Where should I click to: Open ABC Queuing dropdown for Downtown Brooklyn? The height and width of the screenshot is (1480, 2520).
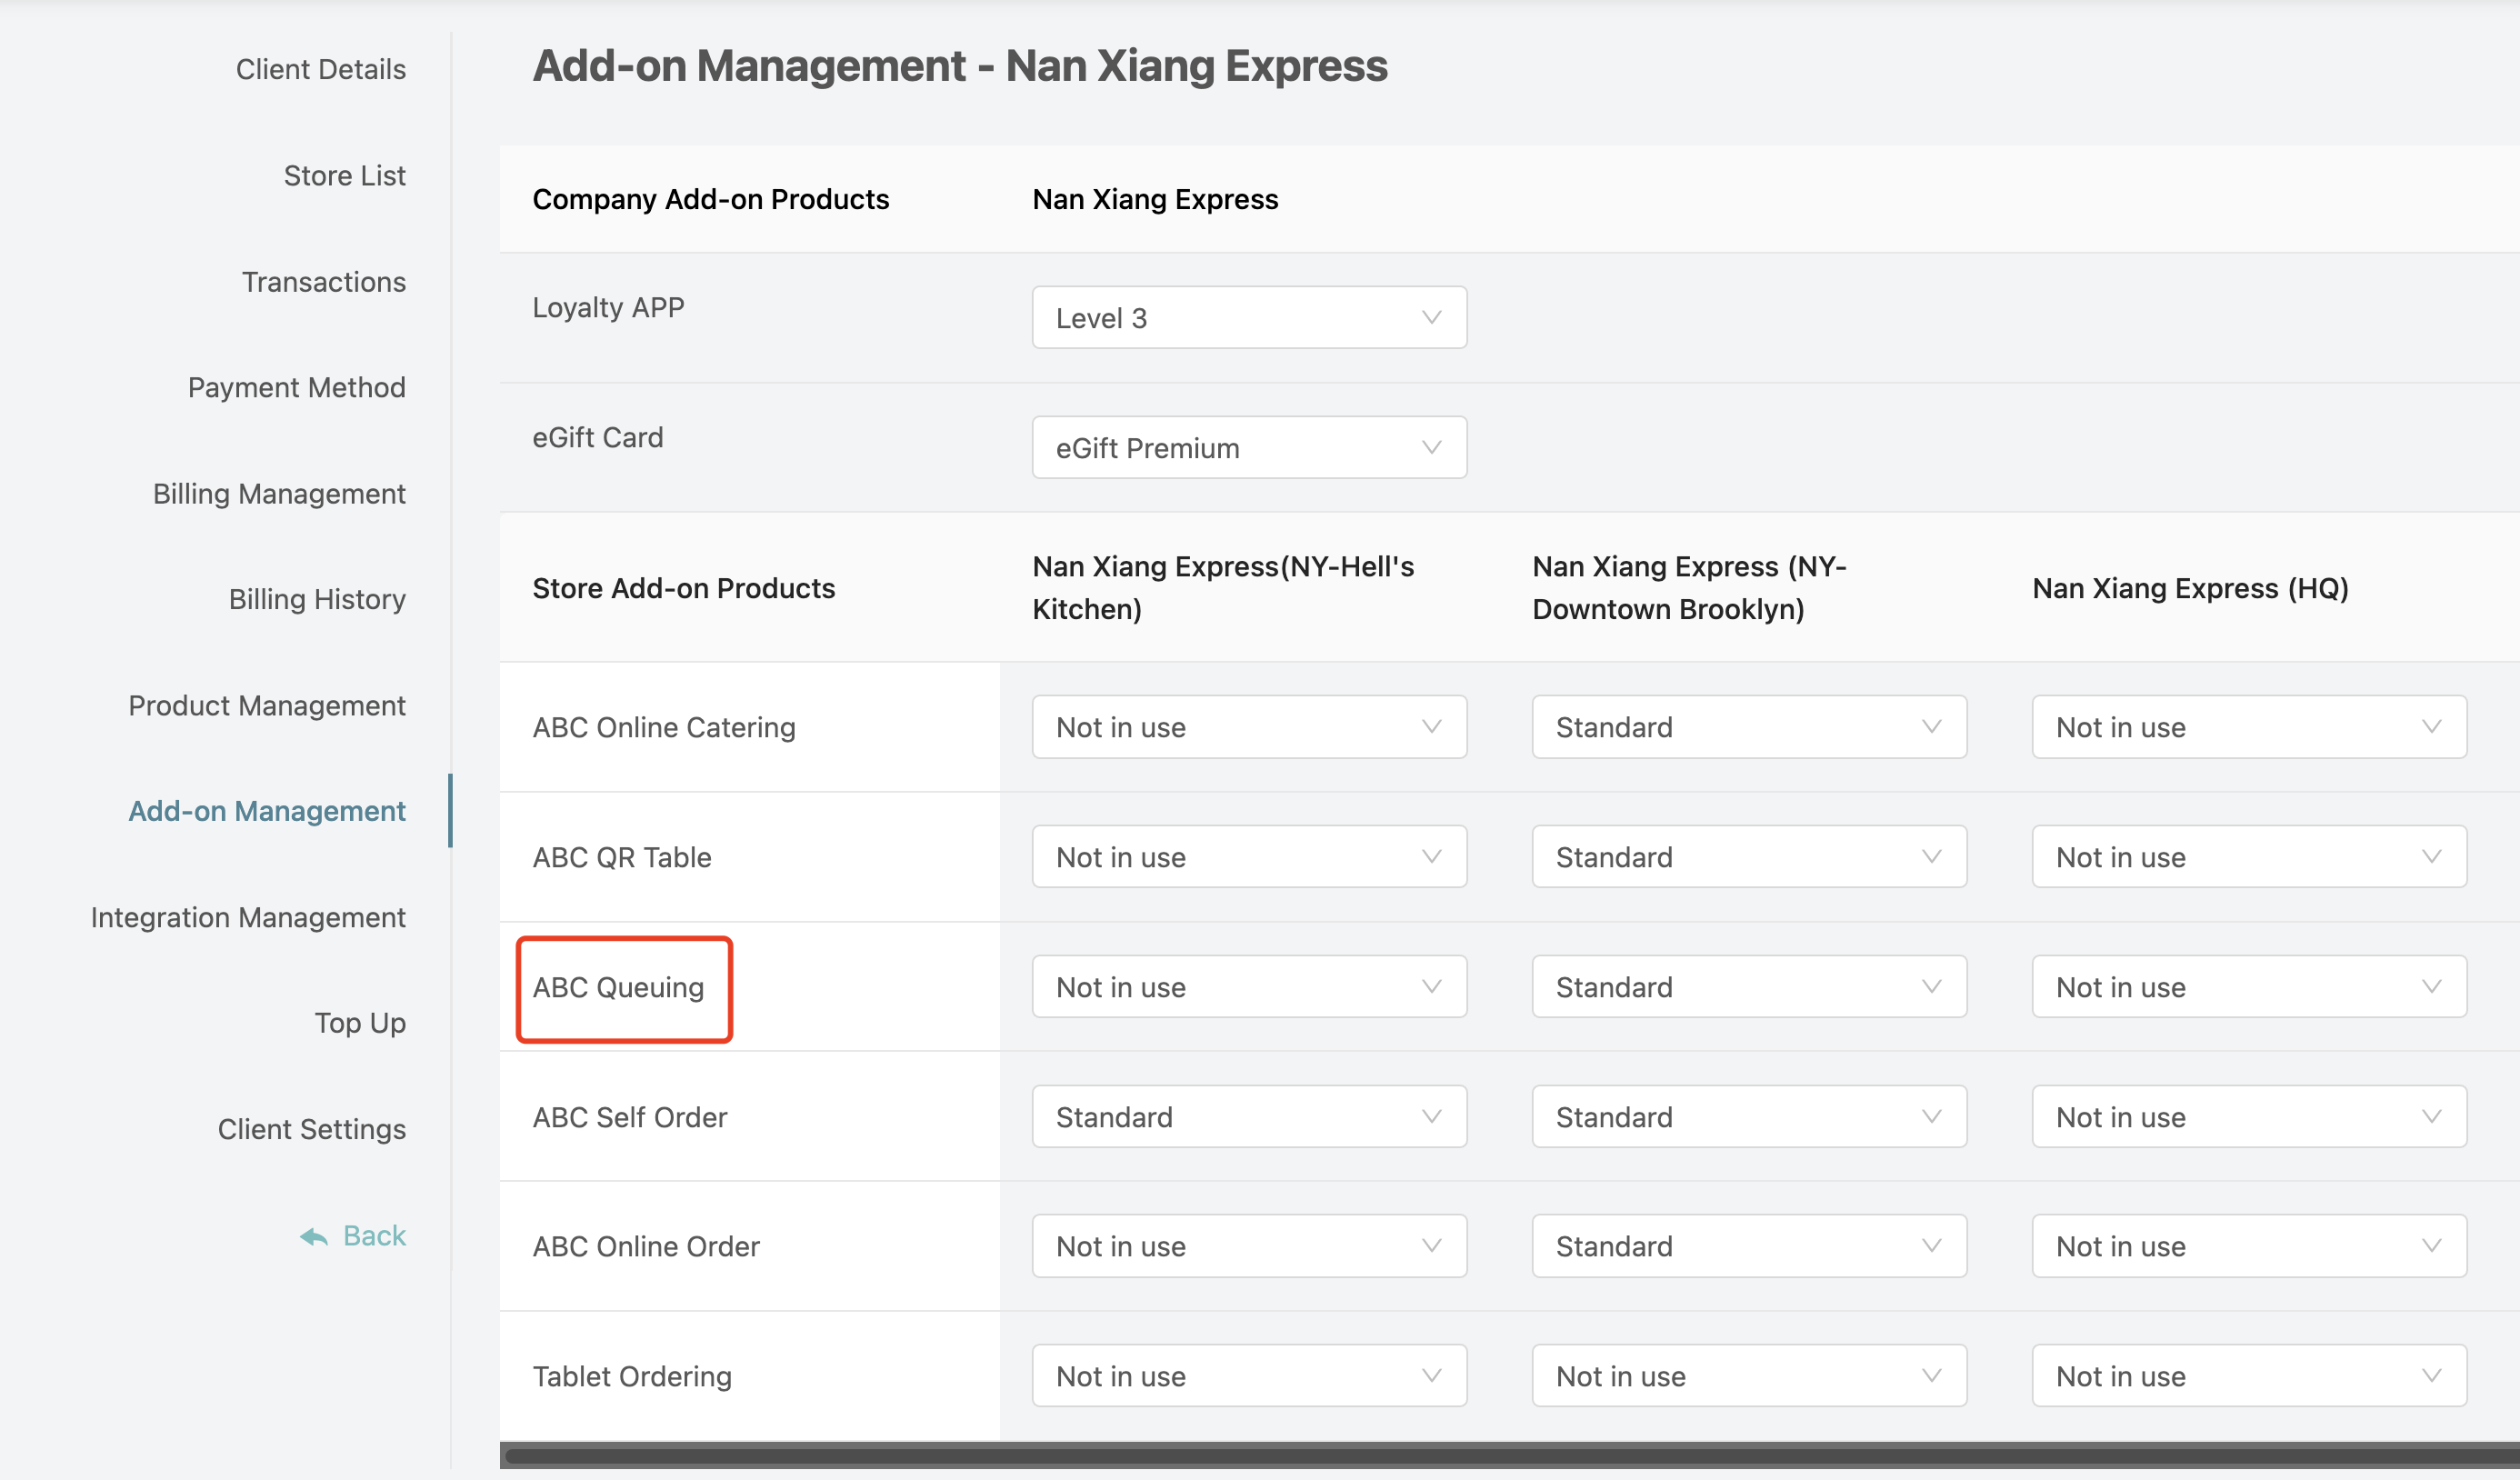point(1749,986)
